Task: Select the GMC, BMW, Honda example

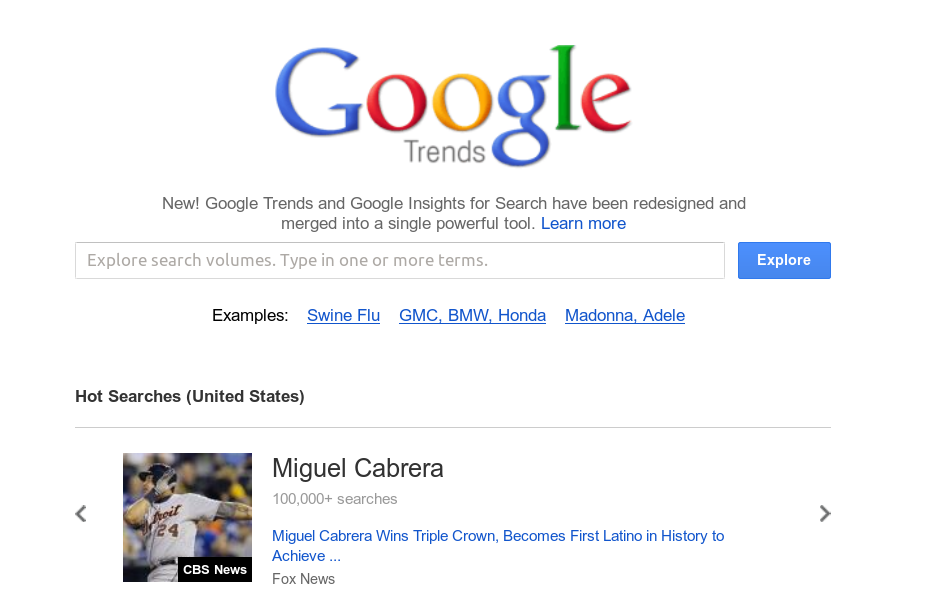Action: click(472, 315)
